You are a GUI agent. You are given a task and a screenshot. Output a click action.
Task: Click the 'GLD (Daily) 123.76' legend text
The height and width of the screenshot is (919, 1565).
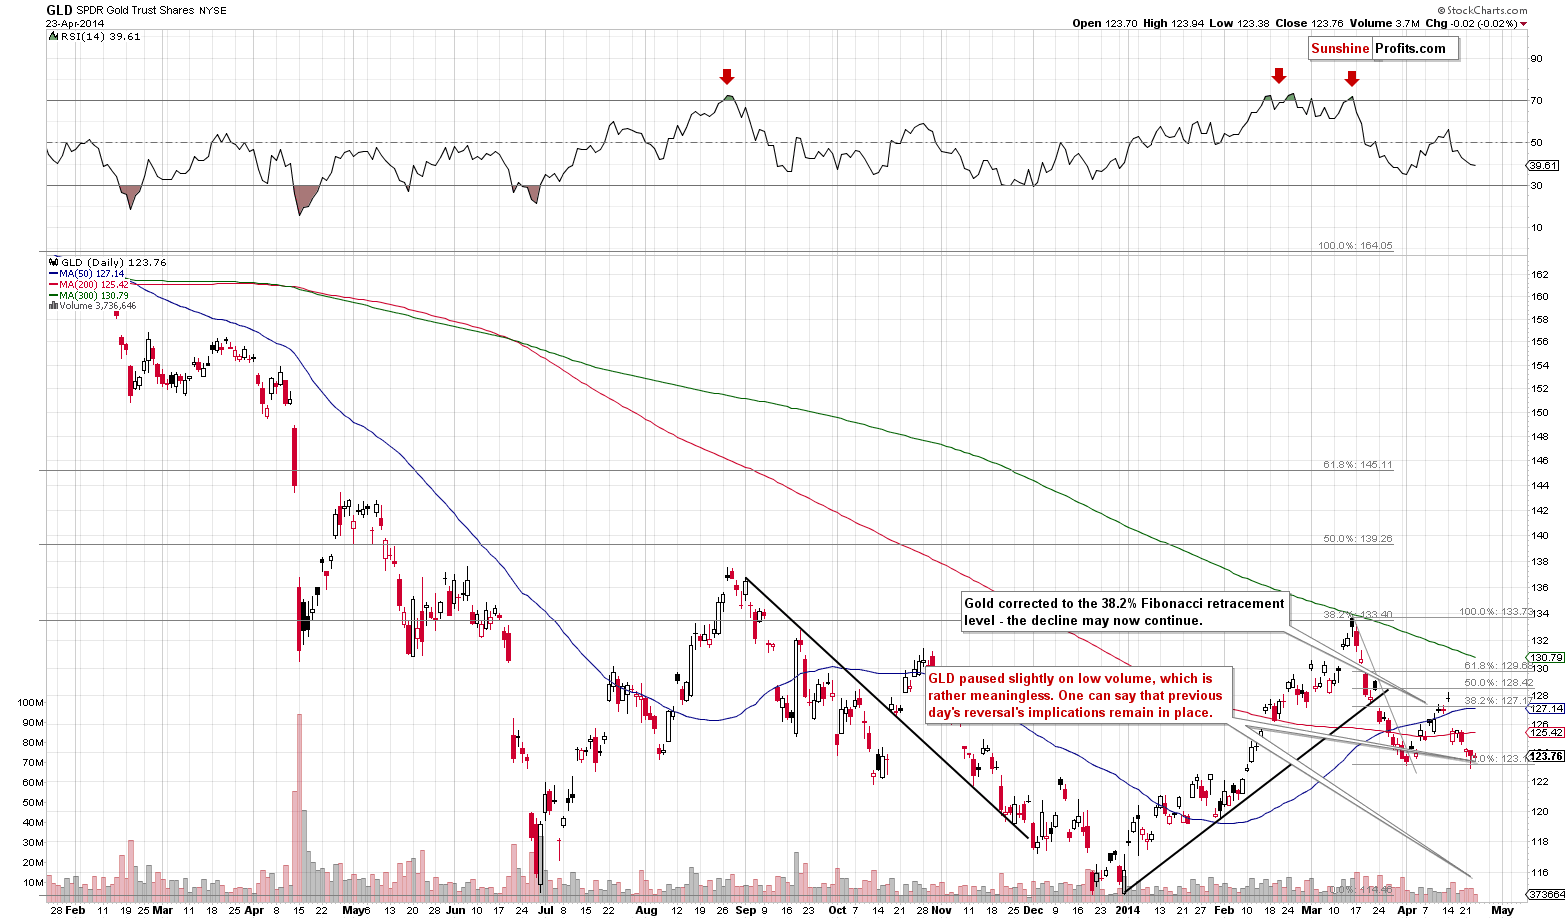tap(112, 262)
